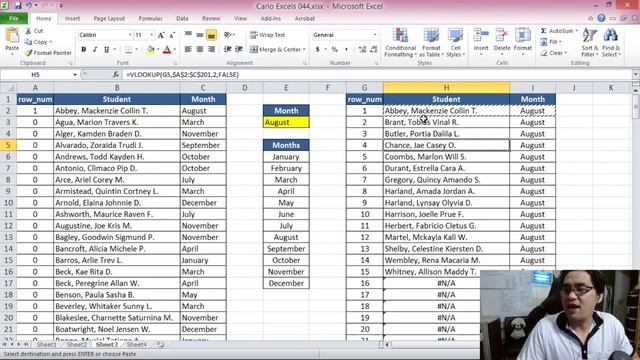Toggle Wrap Text
640x360 pixels.
coord(267,35)
